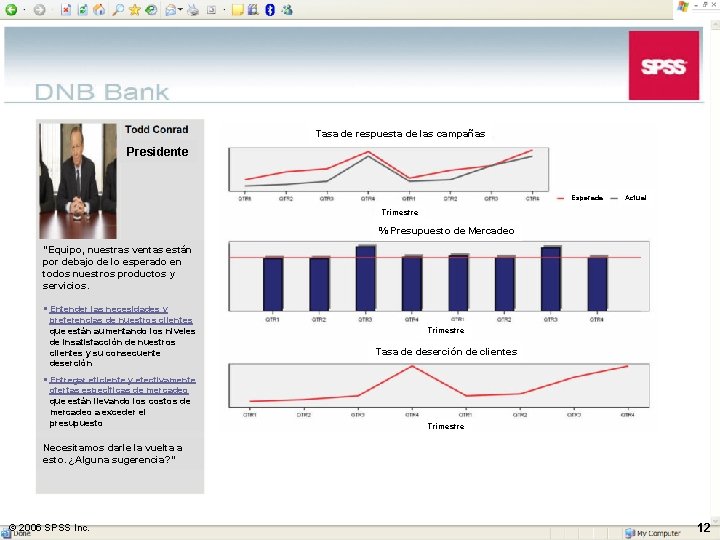The height and width of the screenshot is (540, 720).
Task: Open the Messenger icon
Action: 287,10
